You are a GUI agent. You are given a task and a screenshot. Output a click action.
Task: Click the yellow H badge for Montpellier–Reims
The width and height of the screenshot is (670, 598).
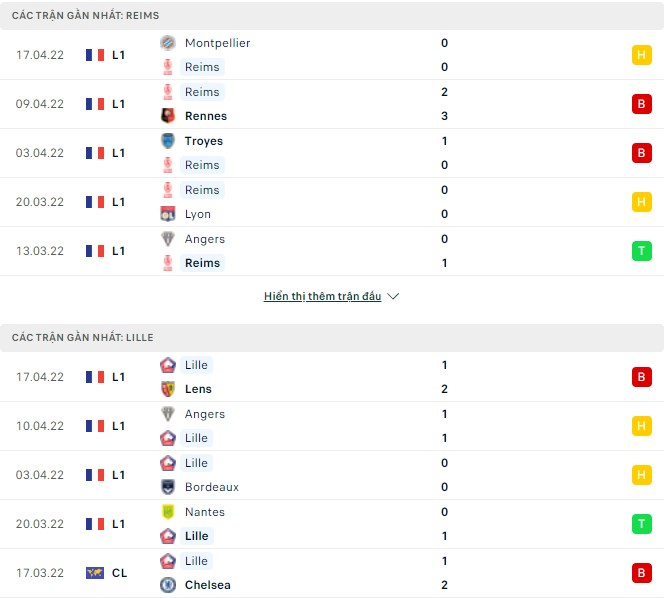(x=641, y=55)
